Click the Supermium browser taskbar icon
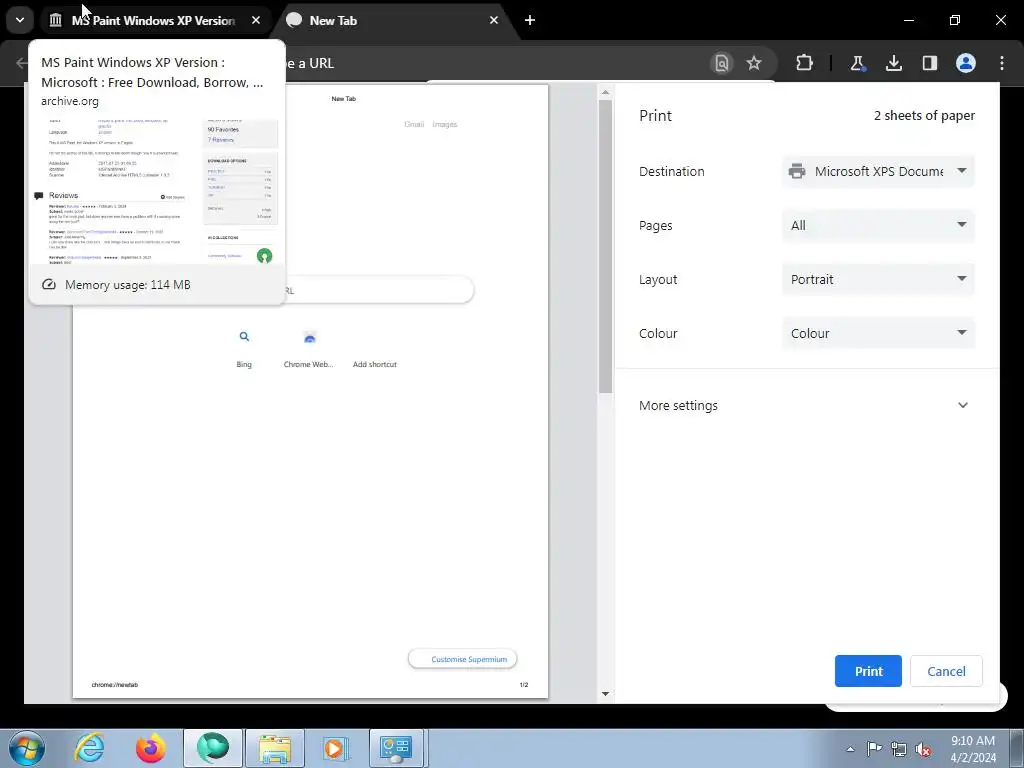 (x=213, y=748)
